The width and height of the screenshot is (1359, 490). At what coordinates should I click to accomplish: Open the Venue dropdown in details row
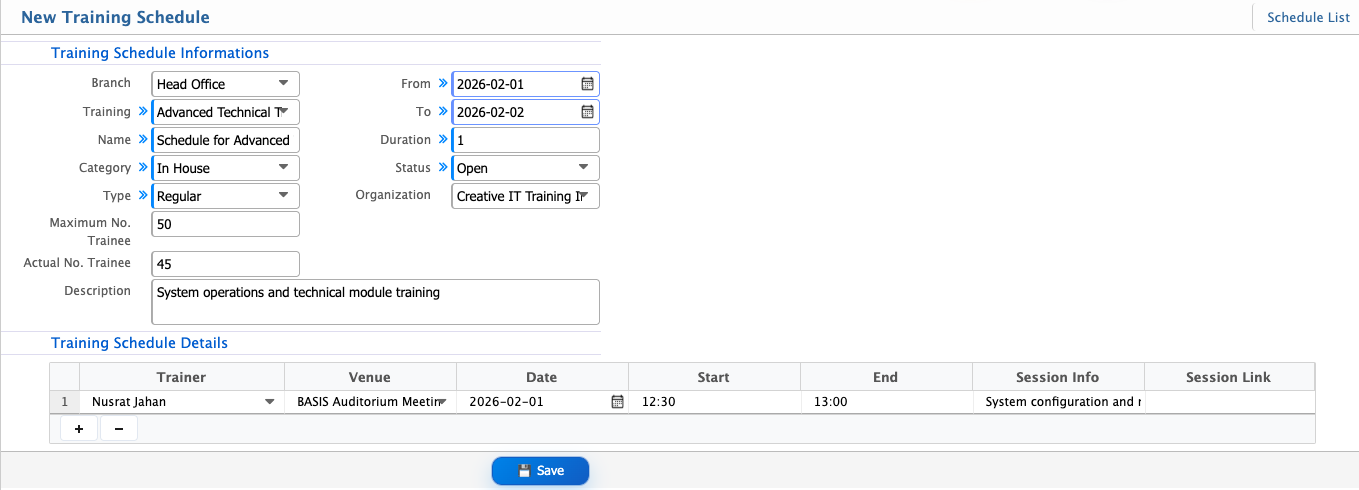pos(441,402)
